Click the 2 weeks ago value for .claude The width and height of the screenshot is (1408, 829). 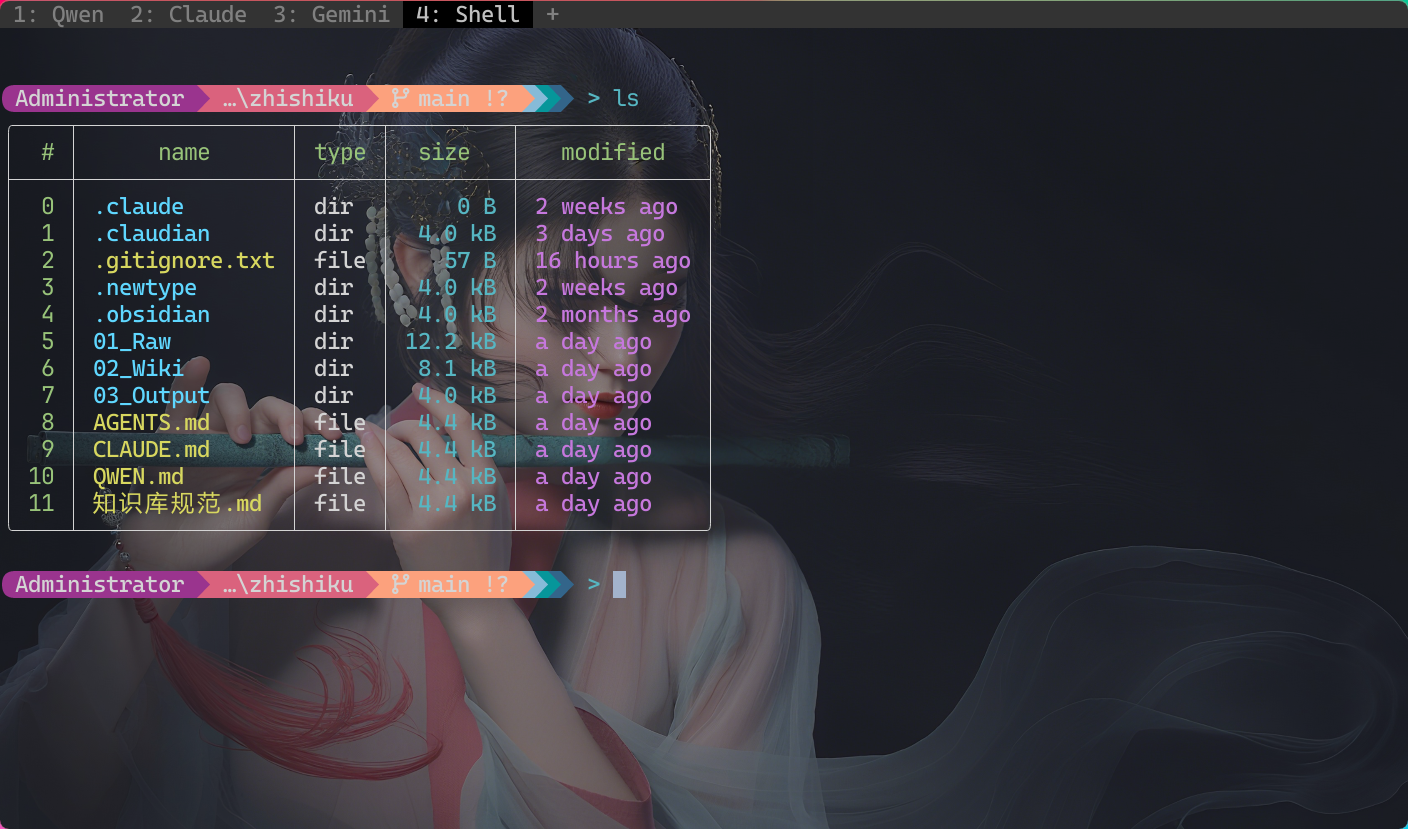(607, 207)
